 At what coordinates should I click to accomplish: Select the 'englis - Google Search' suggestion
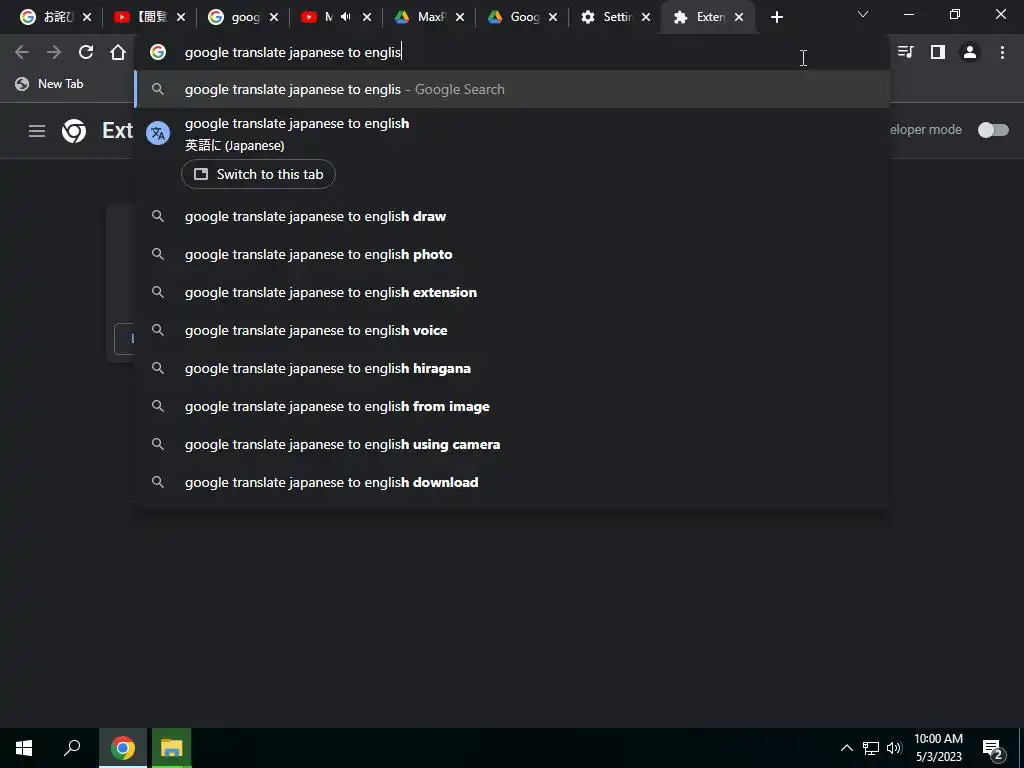(512, 89)
